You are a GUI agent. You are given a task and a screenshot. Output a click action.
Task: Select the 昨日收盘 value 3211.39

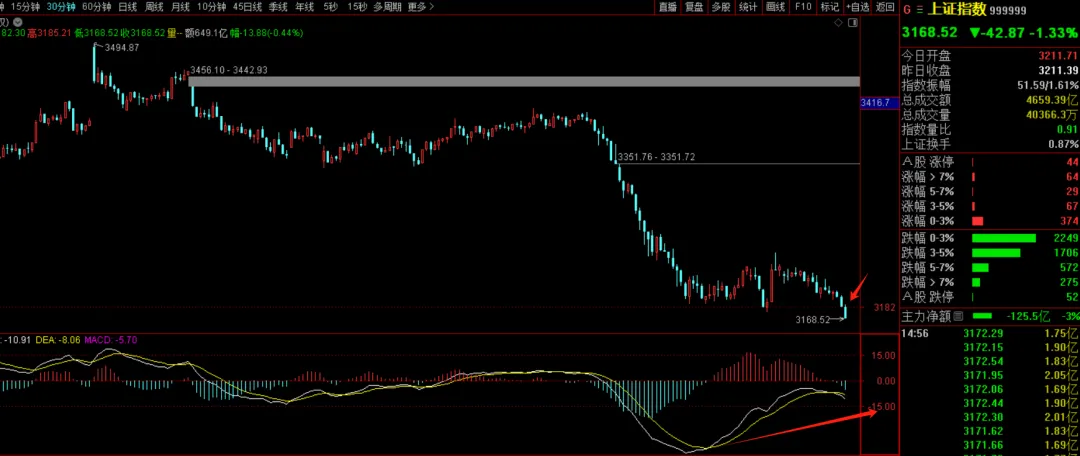pyautogui.click(x=1057, y=70)
